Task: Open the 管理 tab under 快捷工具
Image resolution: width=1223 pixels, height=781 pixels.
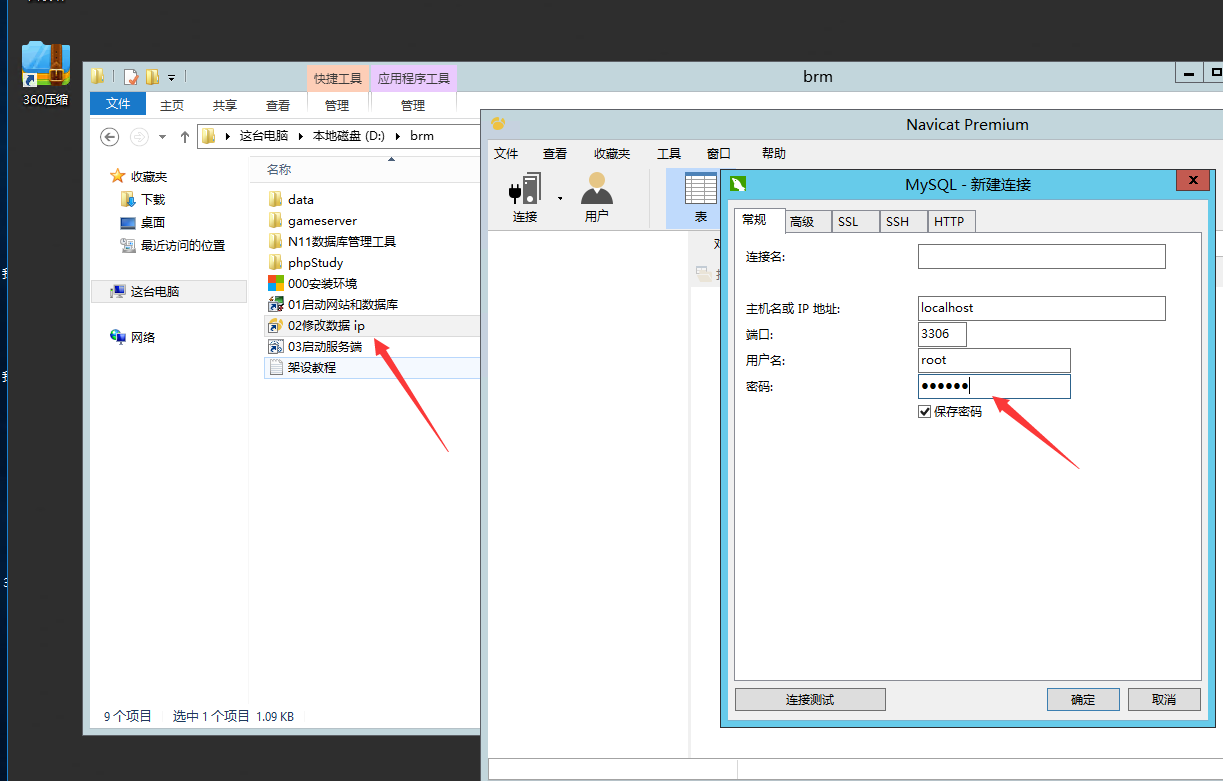Action: click(337, 105)
